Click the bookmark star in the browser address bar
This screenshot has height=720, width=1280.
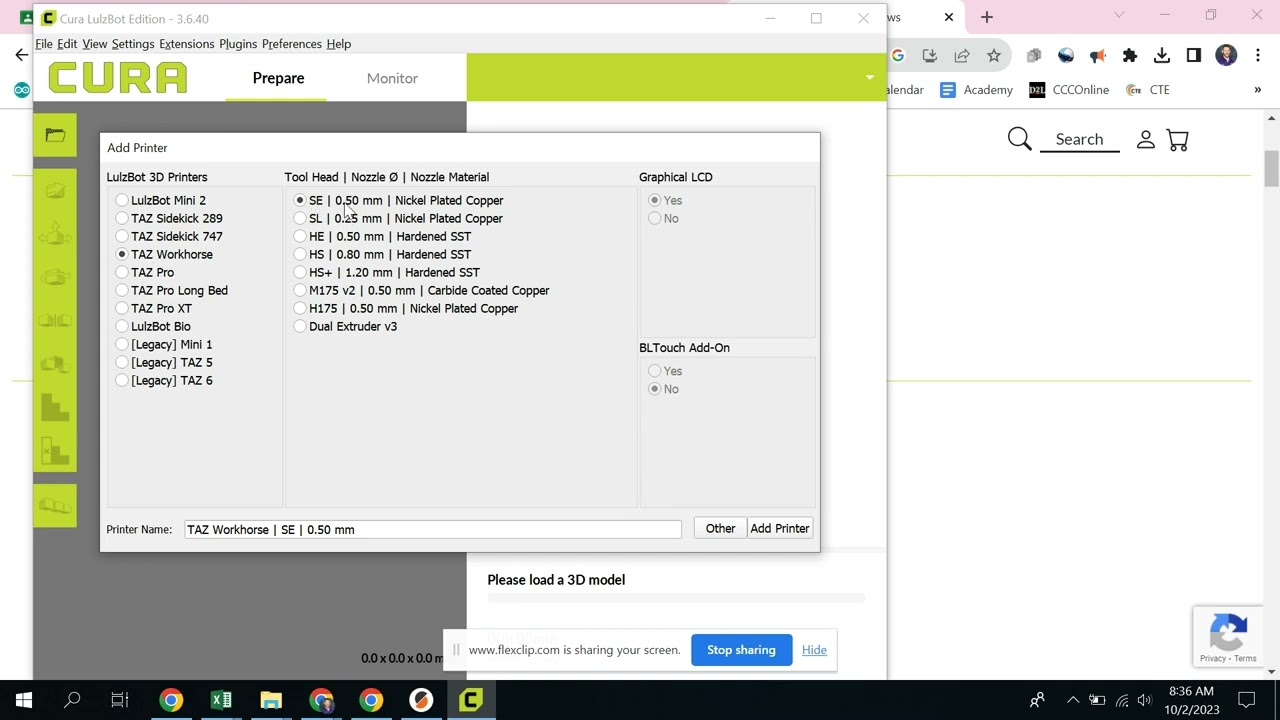[993, 56]
